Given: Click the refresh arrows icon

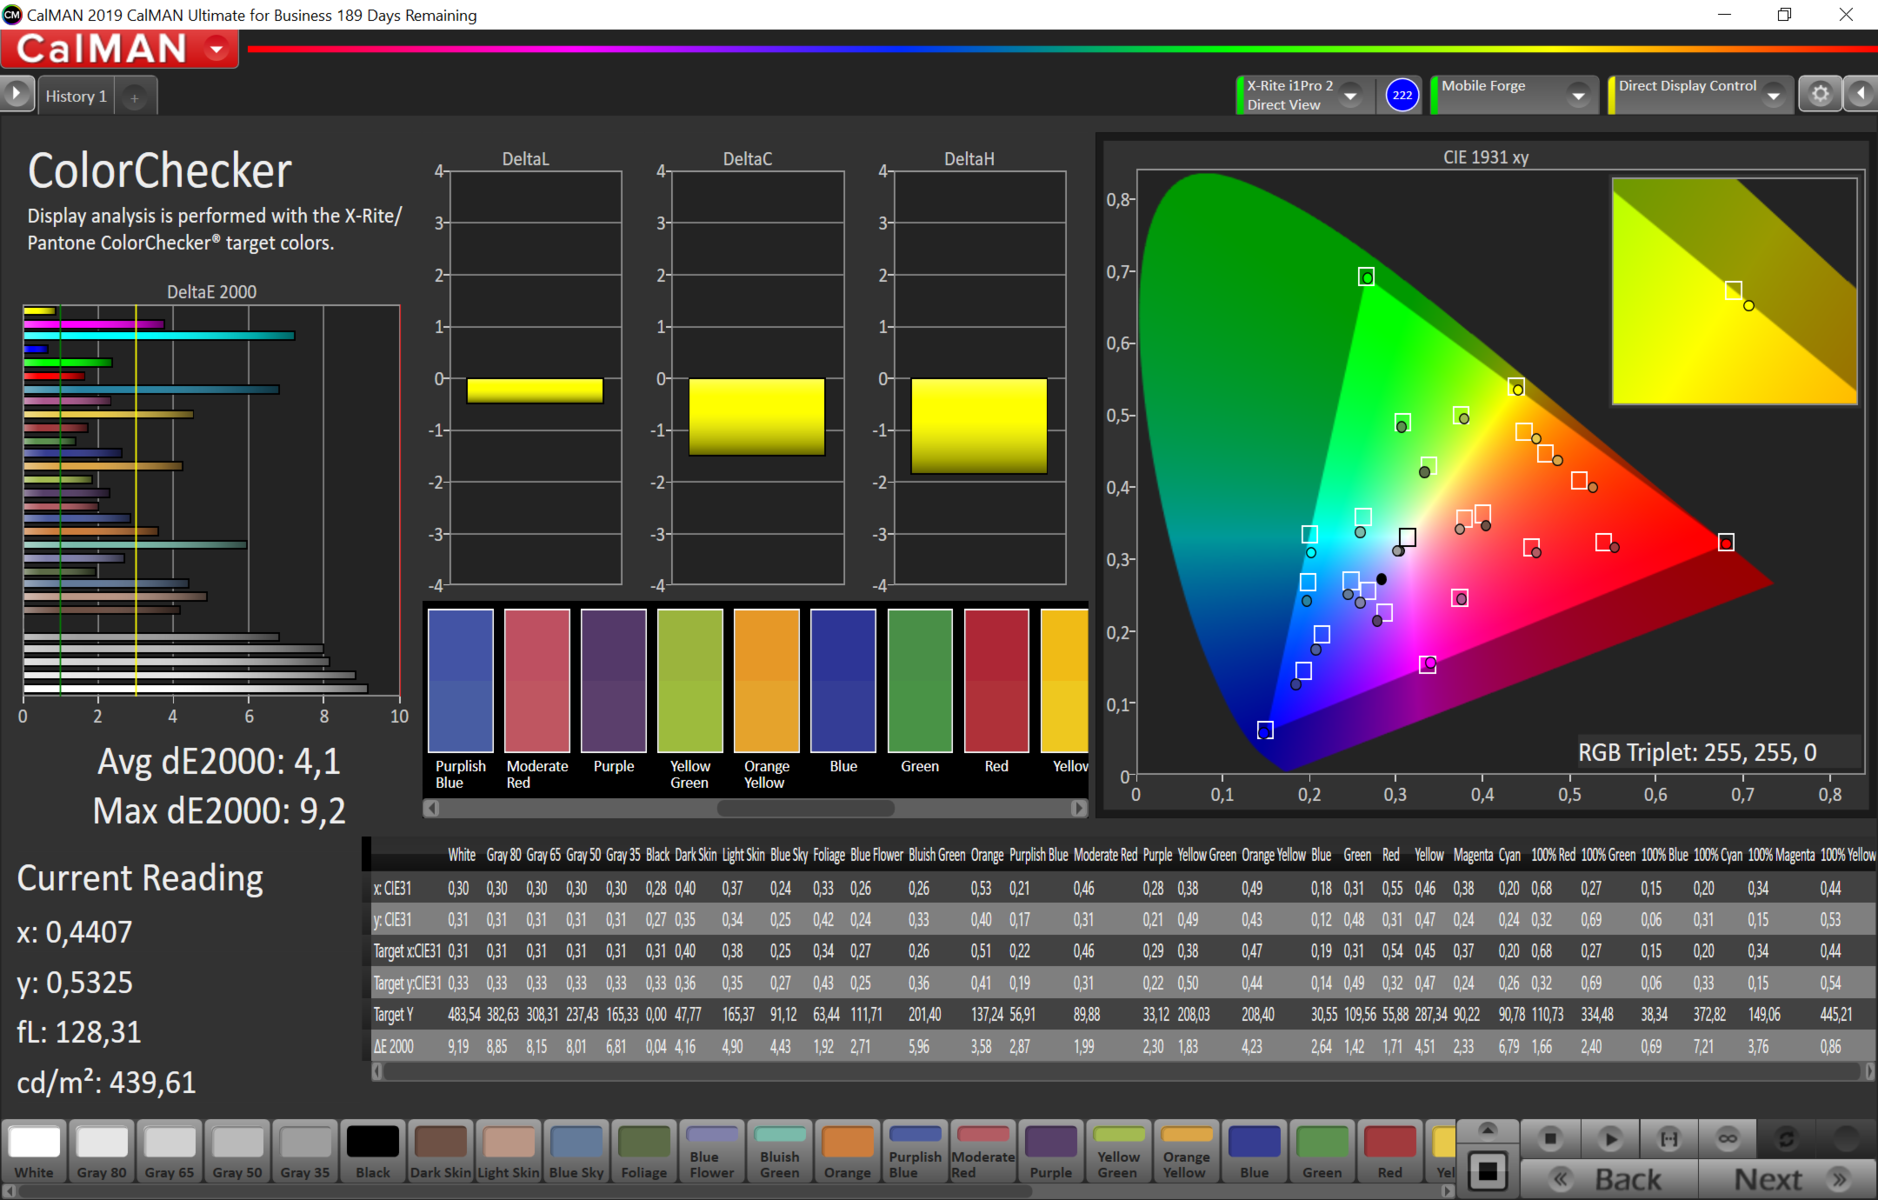Looking at the screenshot, I should pyautogui.click(x=1787, y=1139).
